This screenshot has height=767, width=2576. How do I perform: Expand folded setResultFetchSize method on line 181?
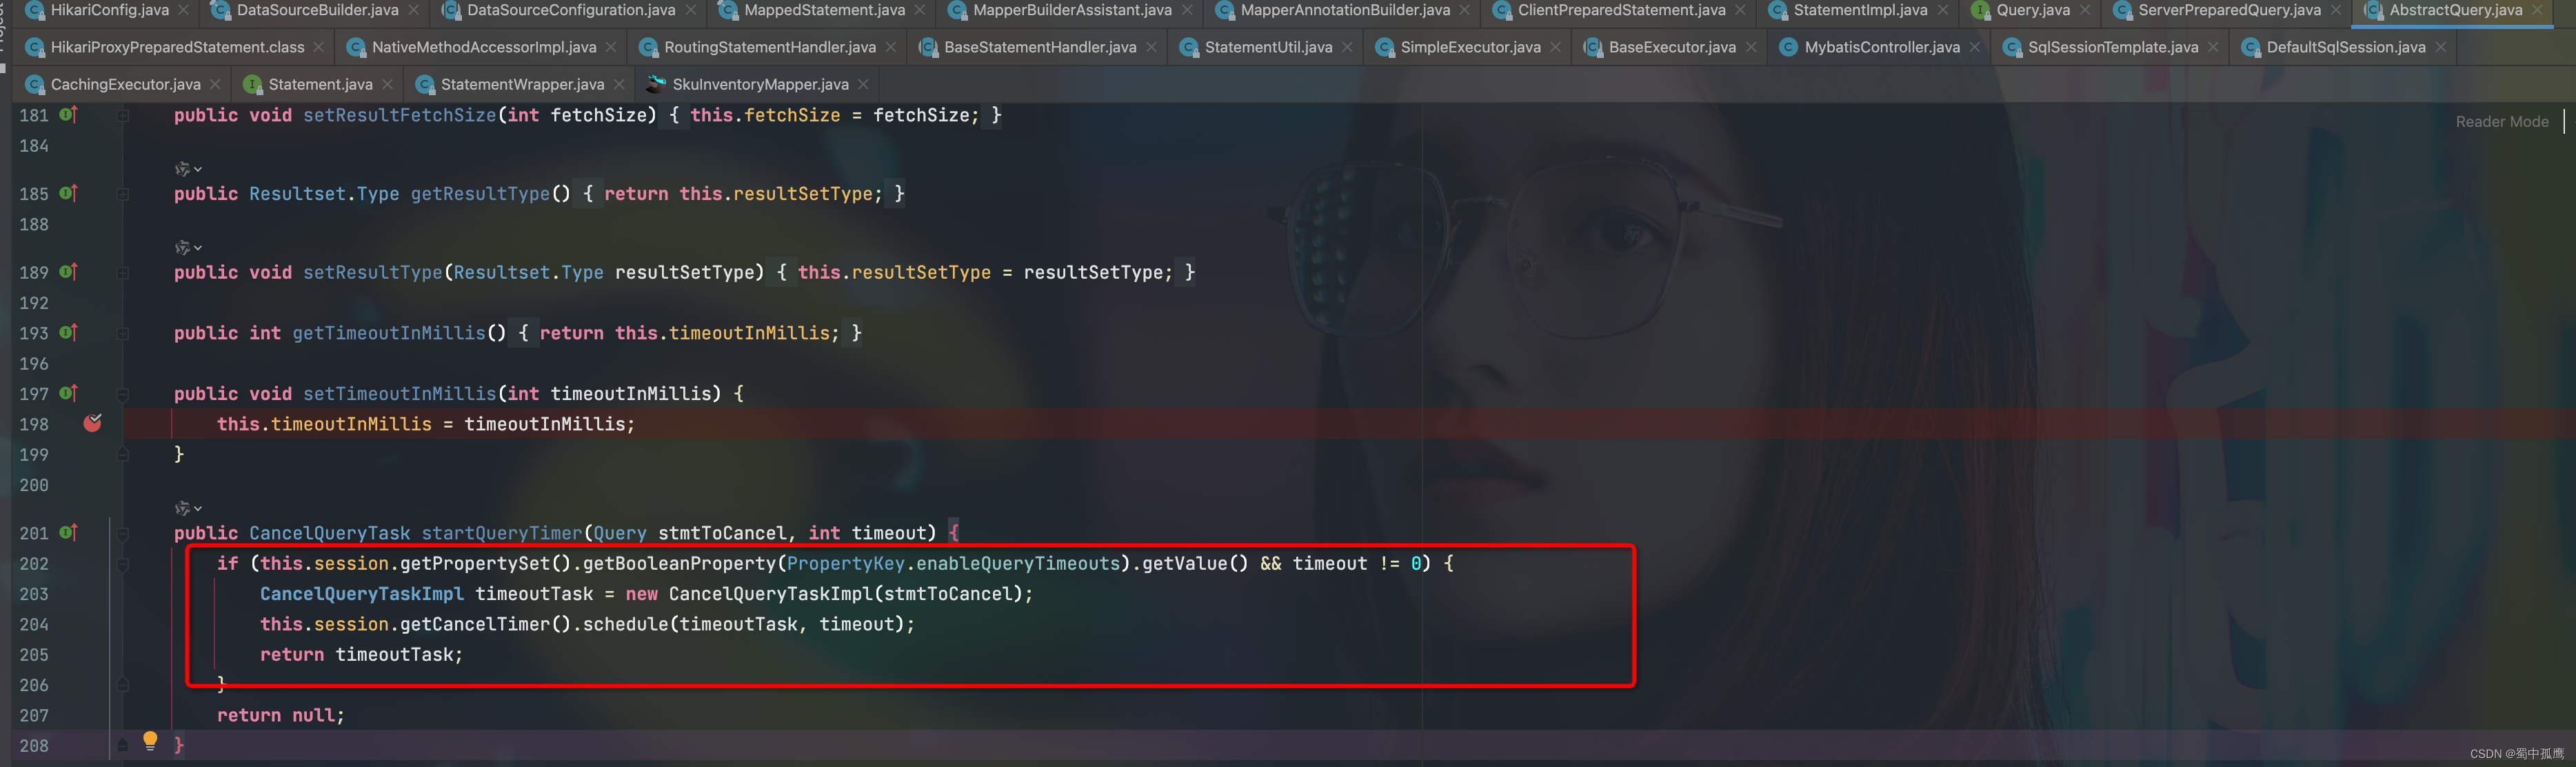tap(123, 116)
